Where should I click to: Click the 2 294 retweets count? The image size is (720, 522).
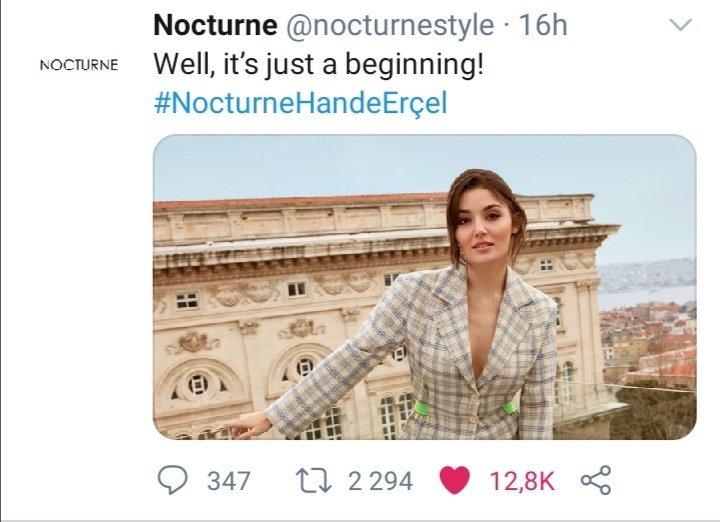coord(379,481)
